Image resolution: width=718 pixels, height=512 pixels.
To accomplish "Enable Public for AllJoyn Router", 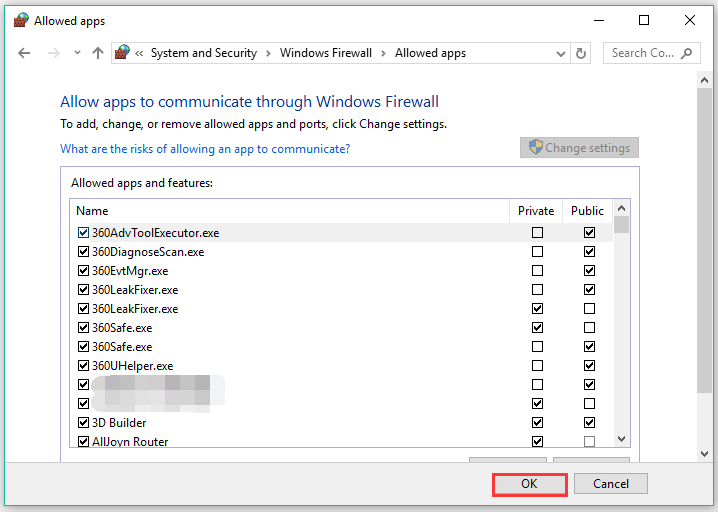I will pos(589,441).
